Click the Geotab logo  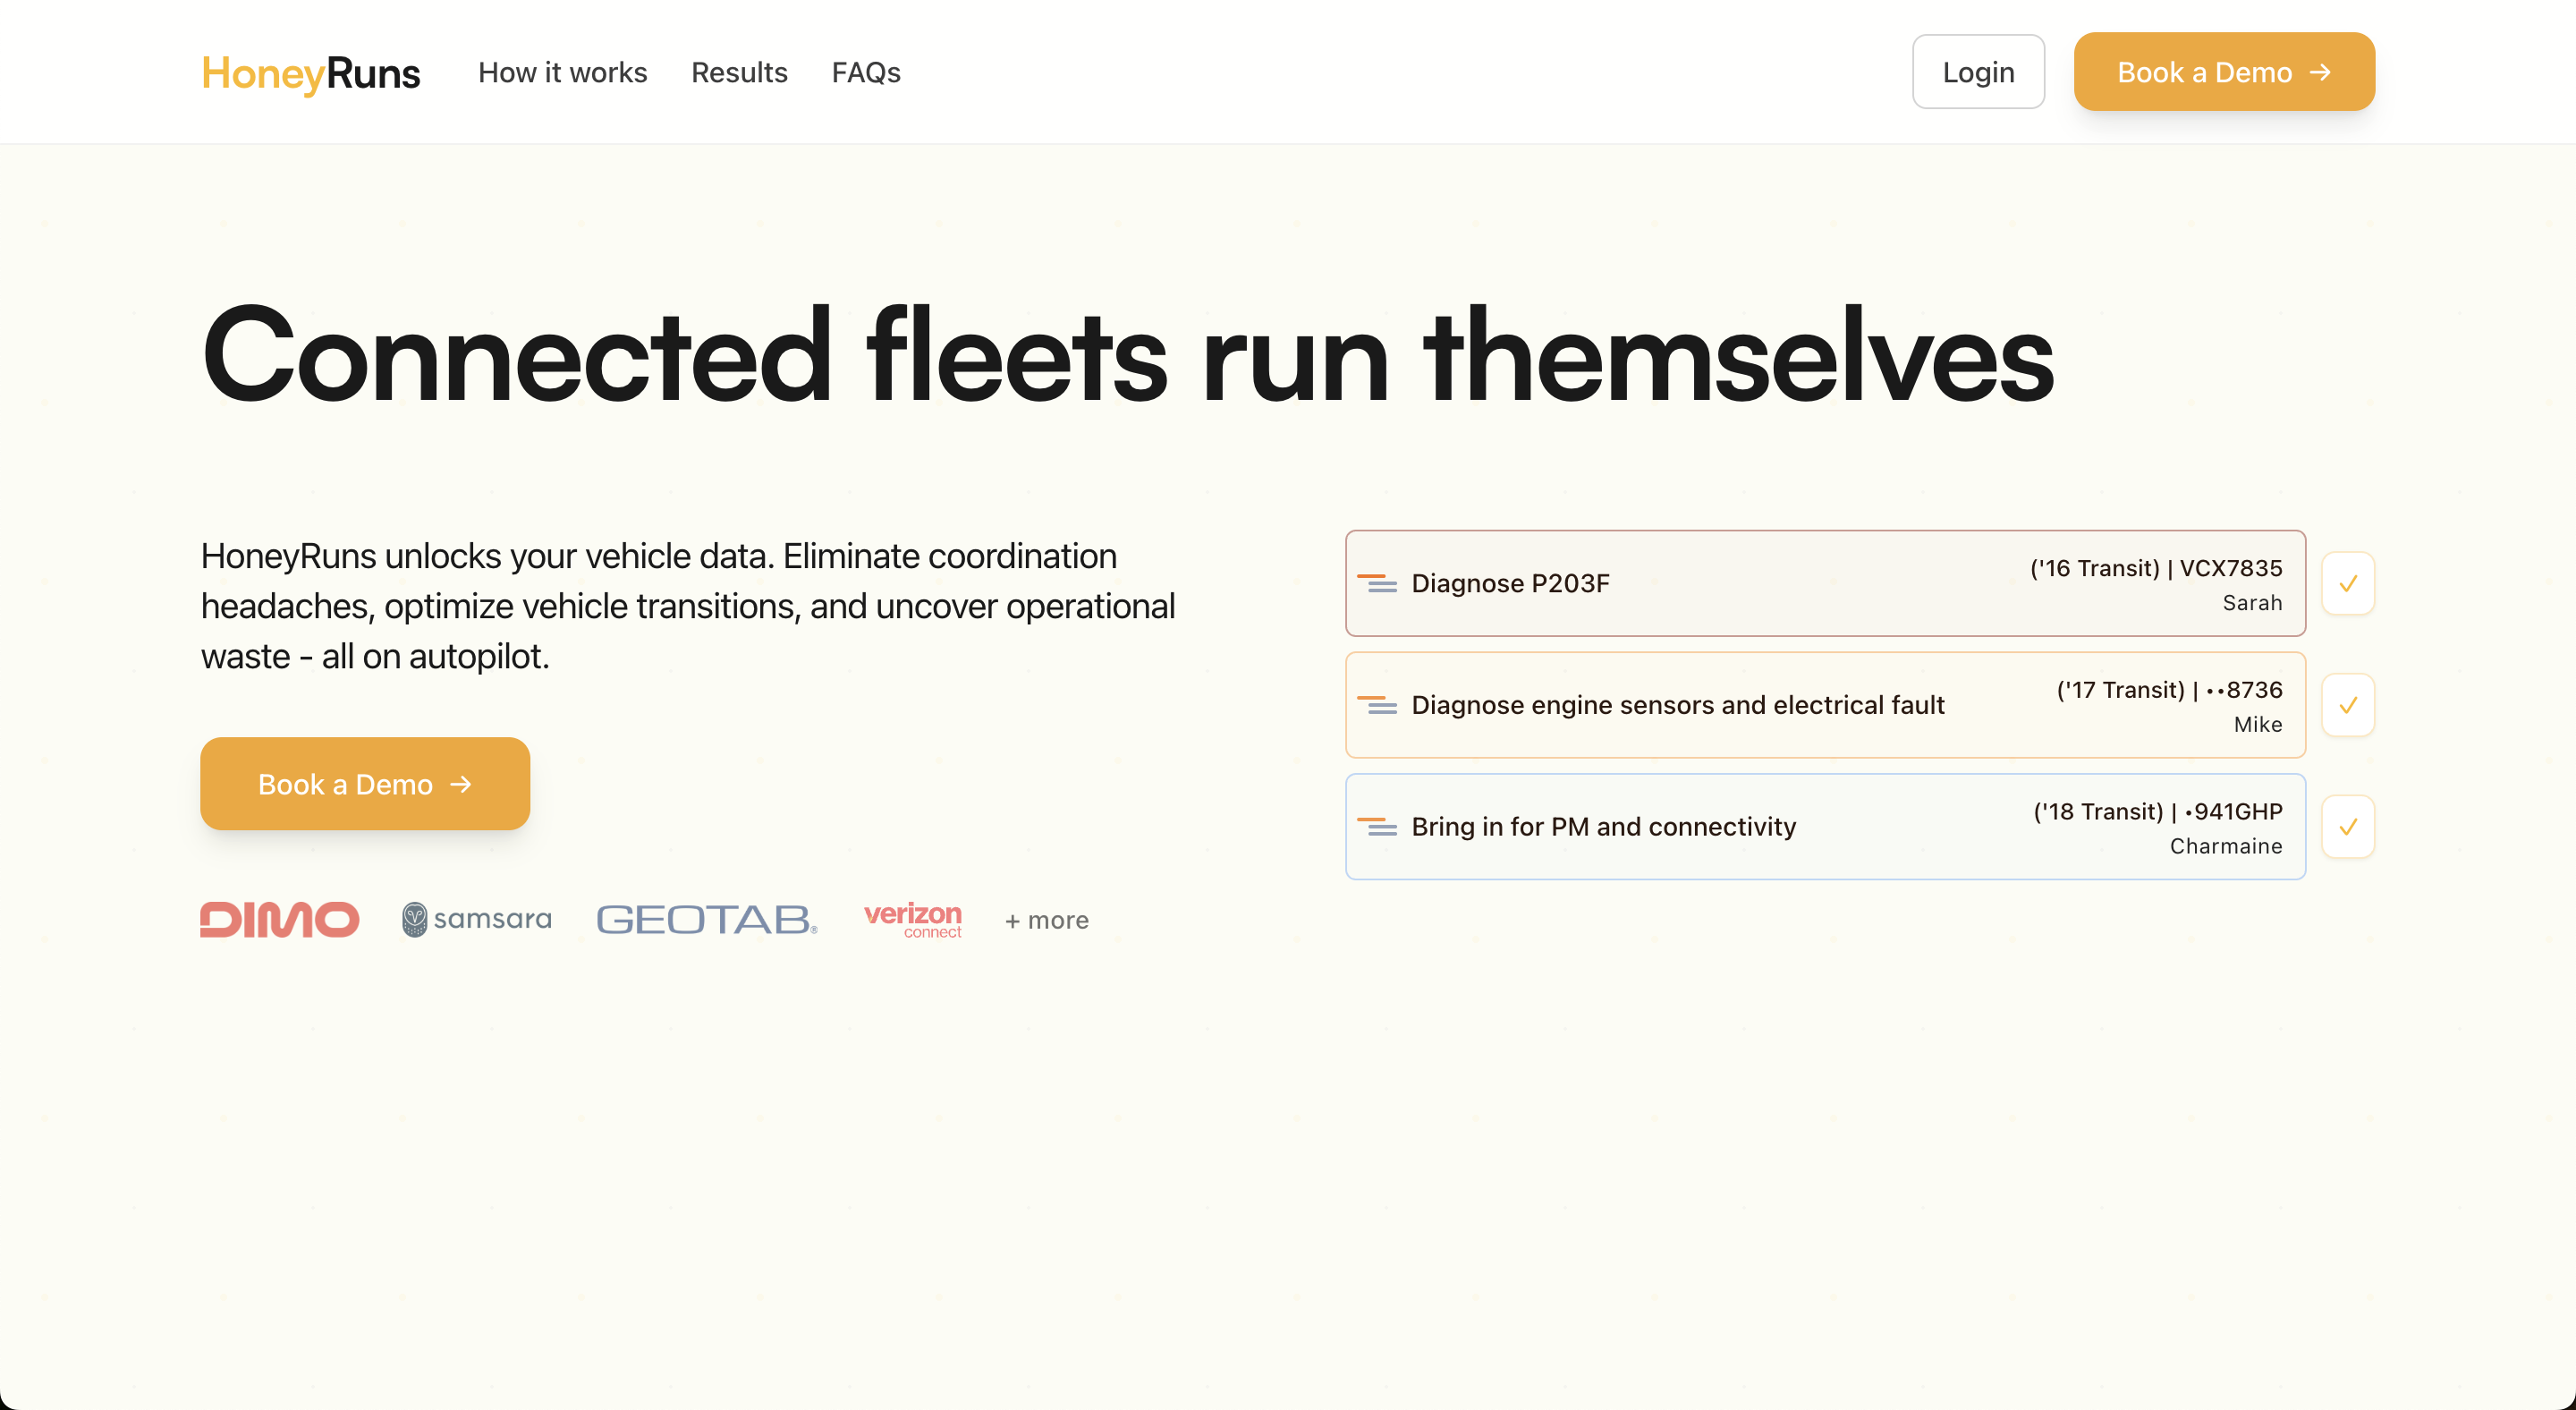pyautogui.click(x=706, y=919)
